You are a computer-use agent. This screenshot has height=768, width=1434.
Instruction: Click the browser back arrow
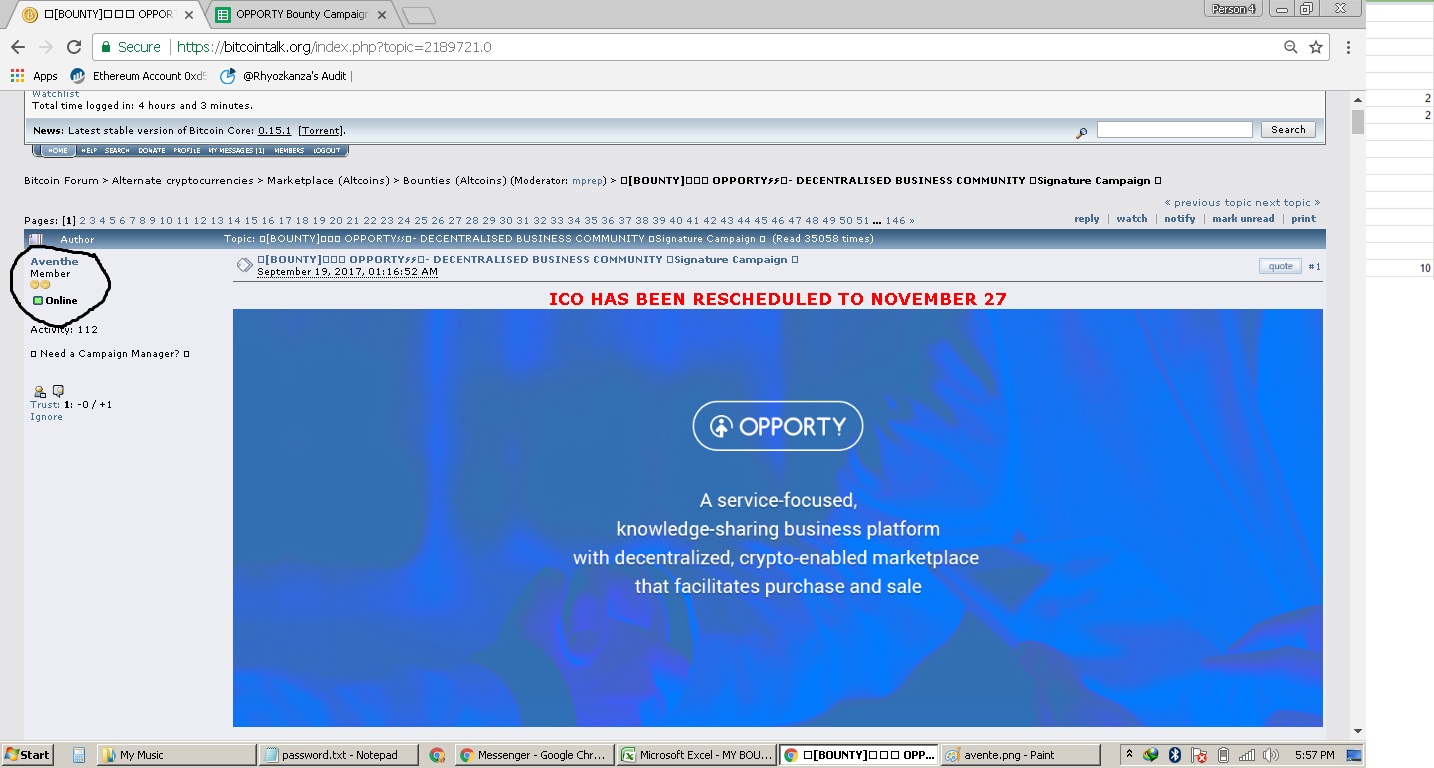point(17,47)
